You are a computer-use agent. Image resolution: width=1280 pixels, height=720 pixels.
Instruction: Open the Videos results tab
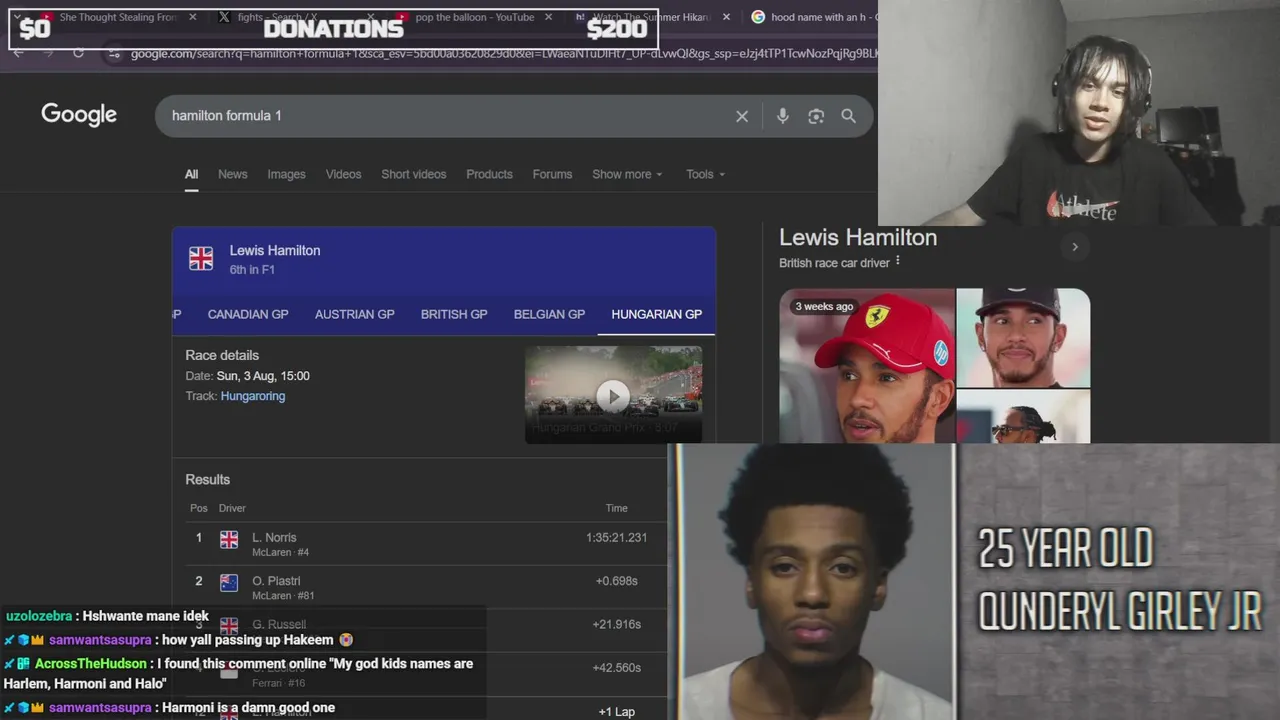(343, 174)
